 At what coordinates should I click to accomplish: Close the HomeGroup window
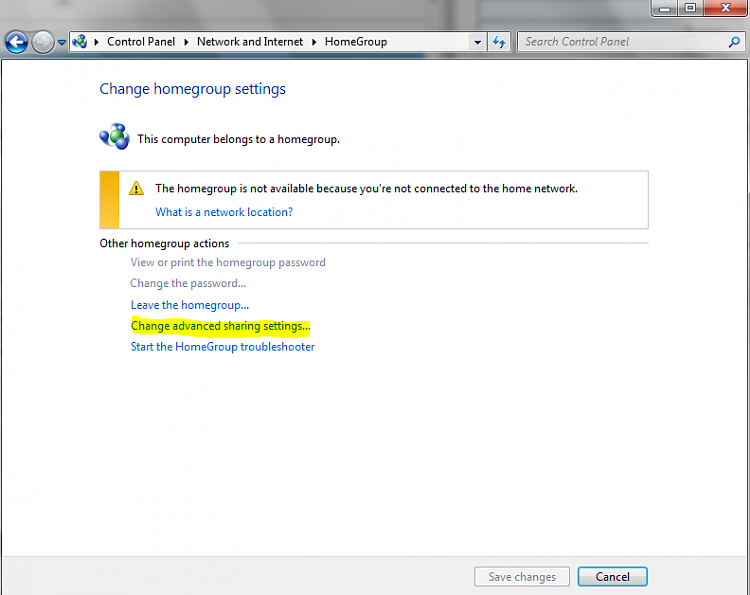(725, 8)
